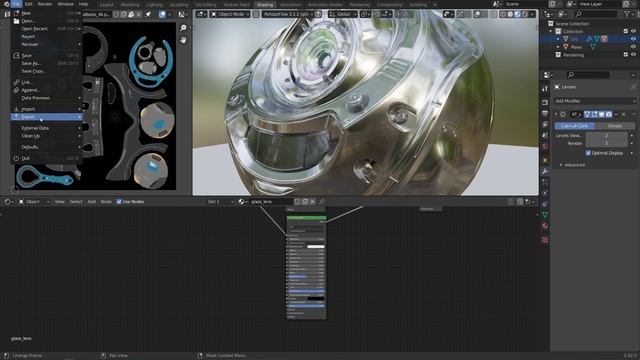The height and width of the screenshot is (360, 640).
Task: Open the Render properties tab icon
Action: (x=545, y=102)
